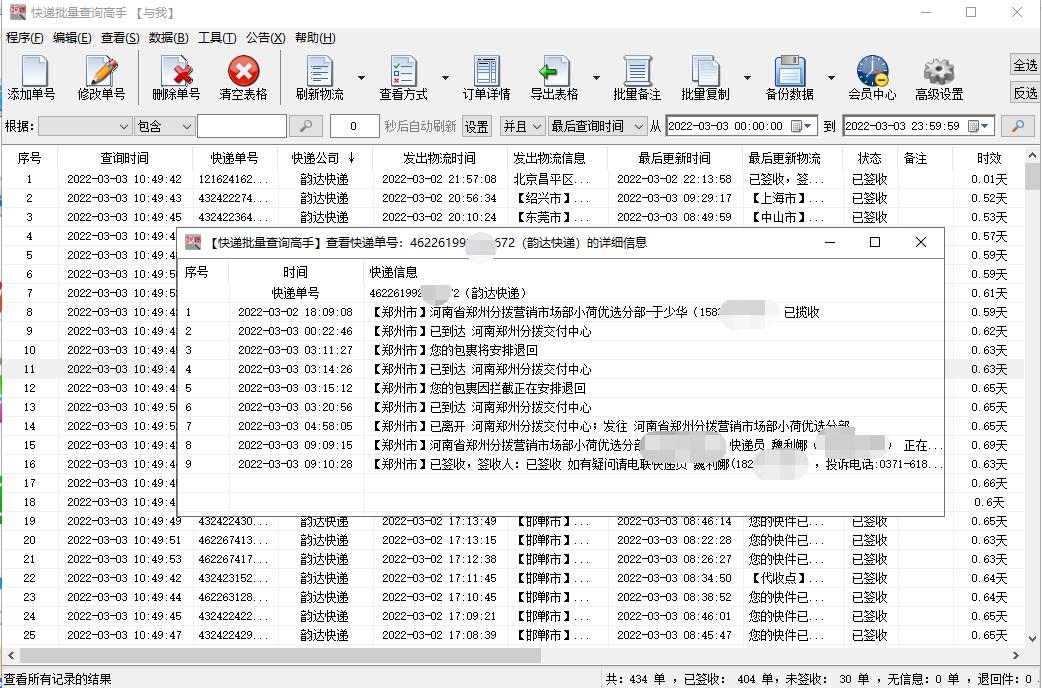Image resolution: width=1042 pixels, height=688 pixels.
Task: Click the 设置 auto-refresh button
Action: coord(476,126)
